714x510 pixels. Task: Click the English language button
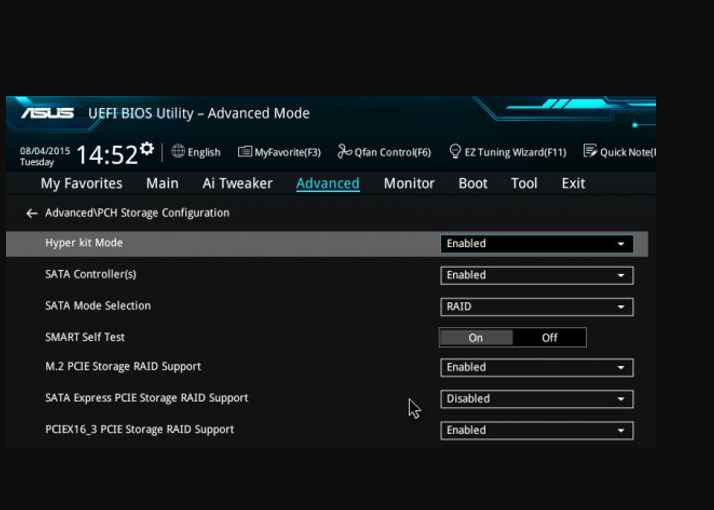(196, 152)
